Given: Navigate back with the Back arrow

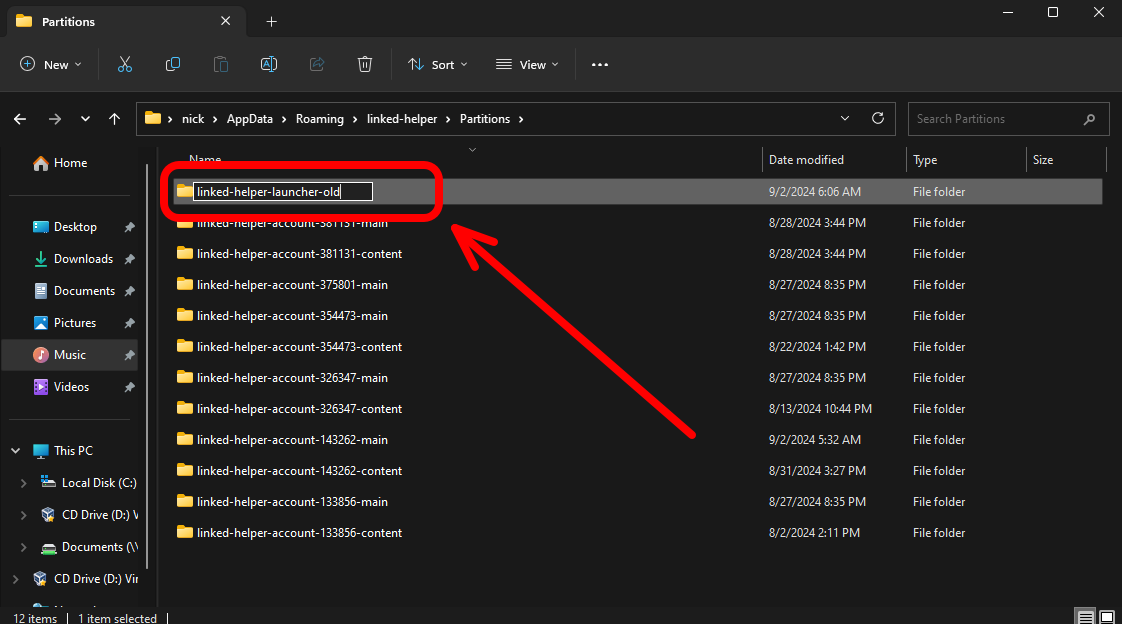Looking at the screenshot, I should (20, 119).
